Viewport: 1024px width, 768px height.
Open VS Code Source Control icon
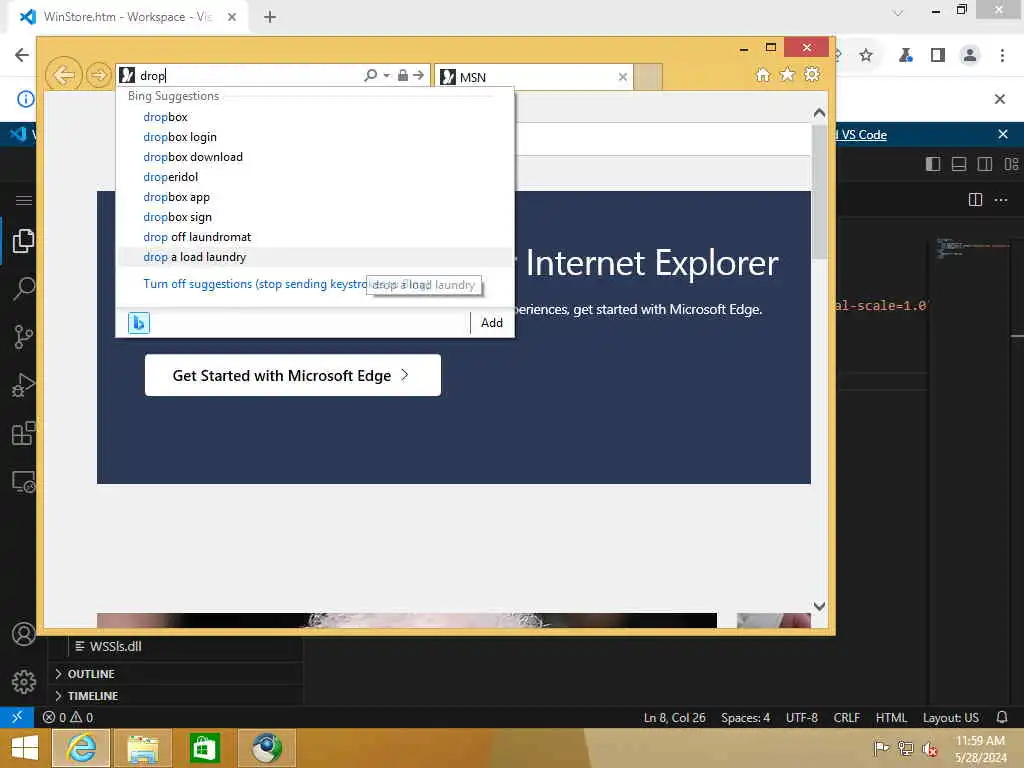tap(24, 337)
